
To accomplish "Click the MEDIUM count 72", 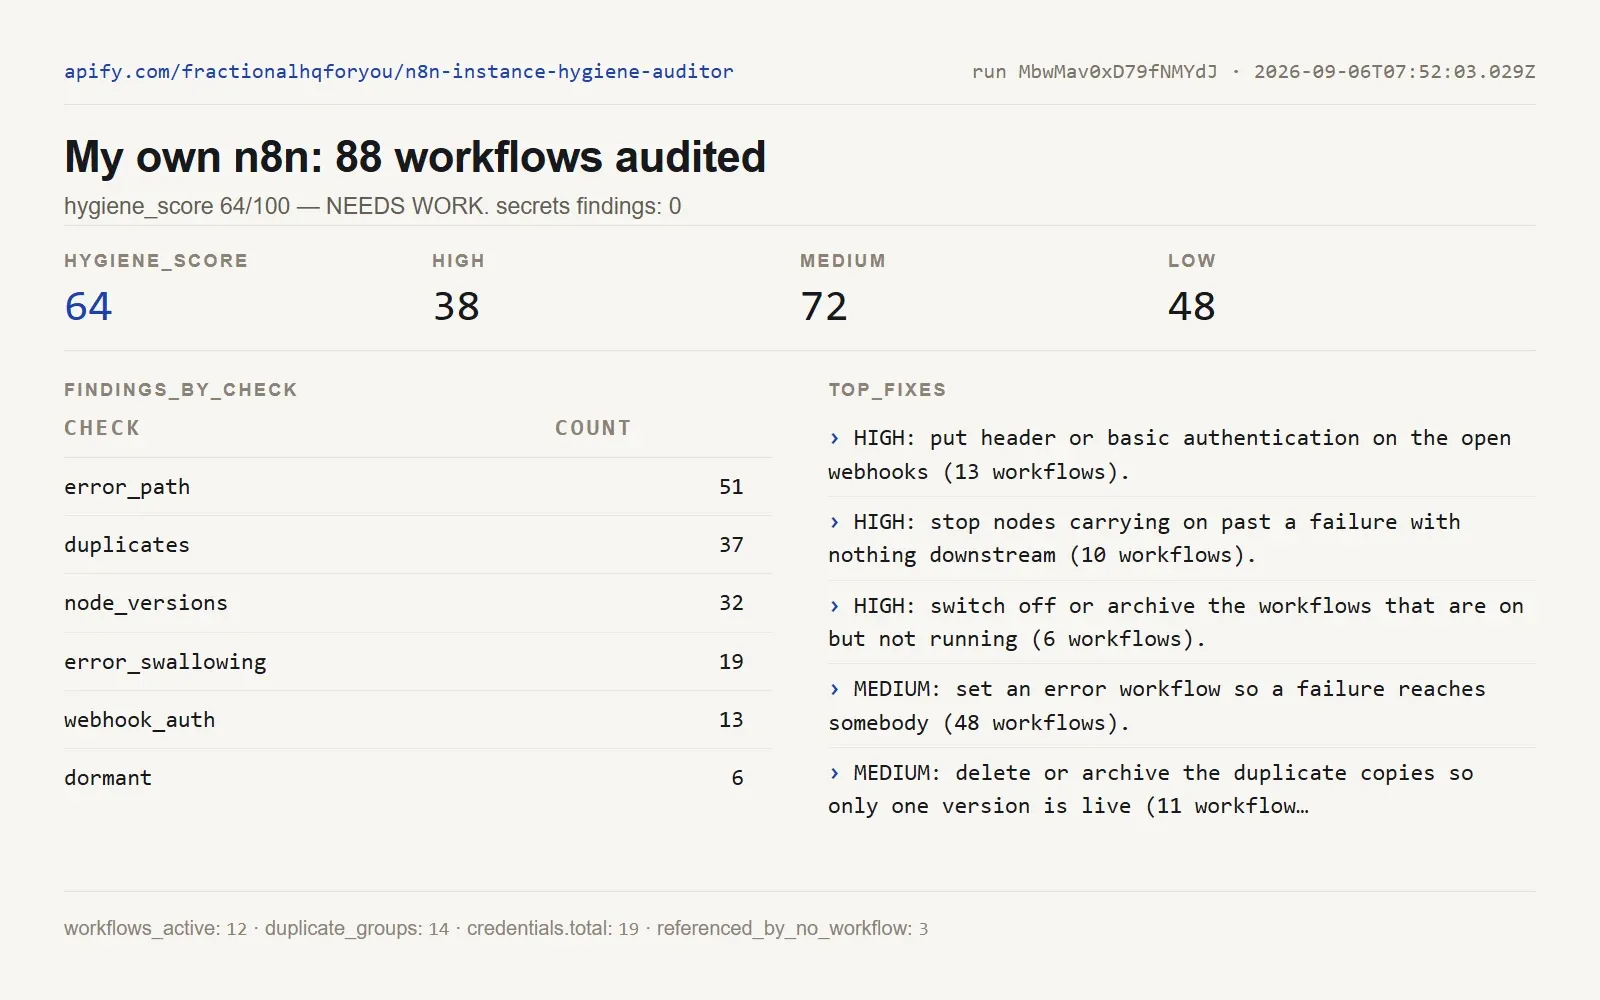I will [824, 306].
